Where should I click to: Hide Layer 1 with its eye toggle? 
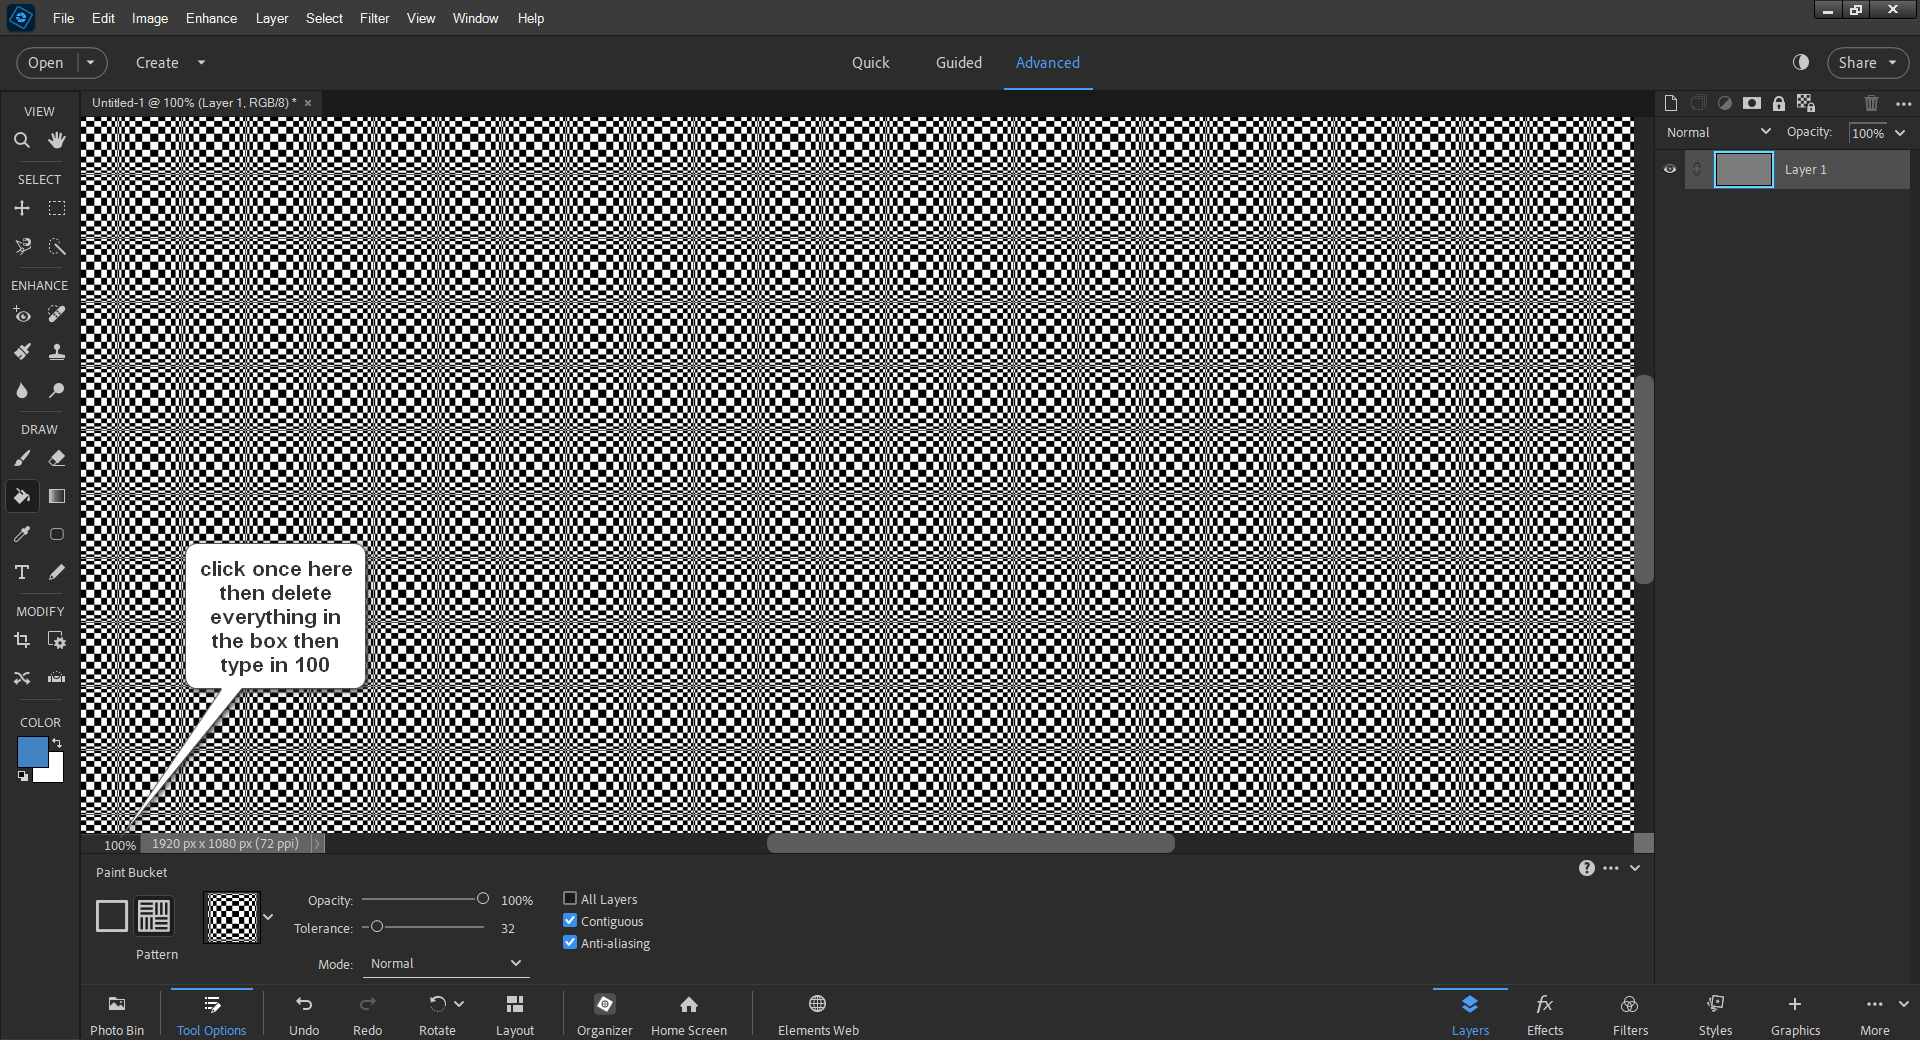coord(1669,169)
